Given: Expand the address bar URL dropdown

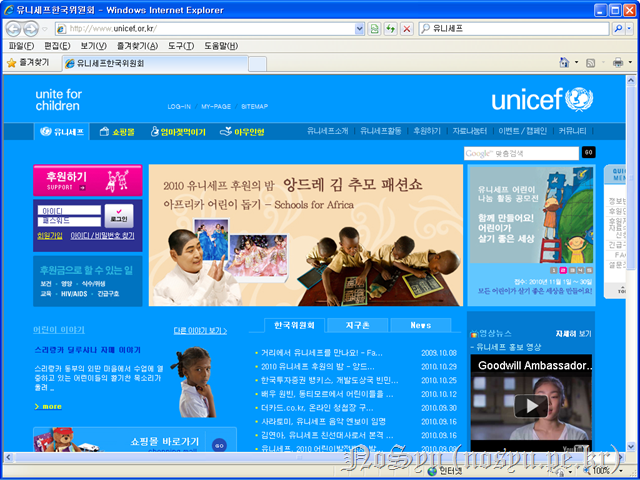Looking at the screenshot, I should coord(360,29).
